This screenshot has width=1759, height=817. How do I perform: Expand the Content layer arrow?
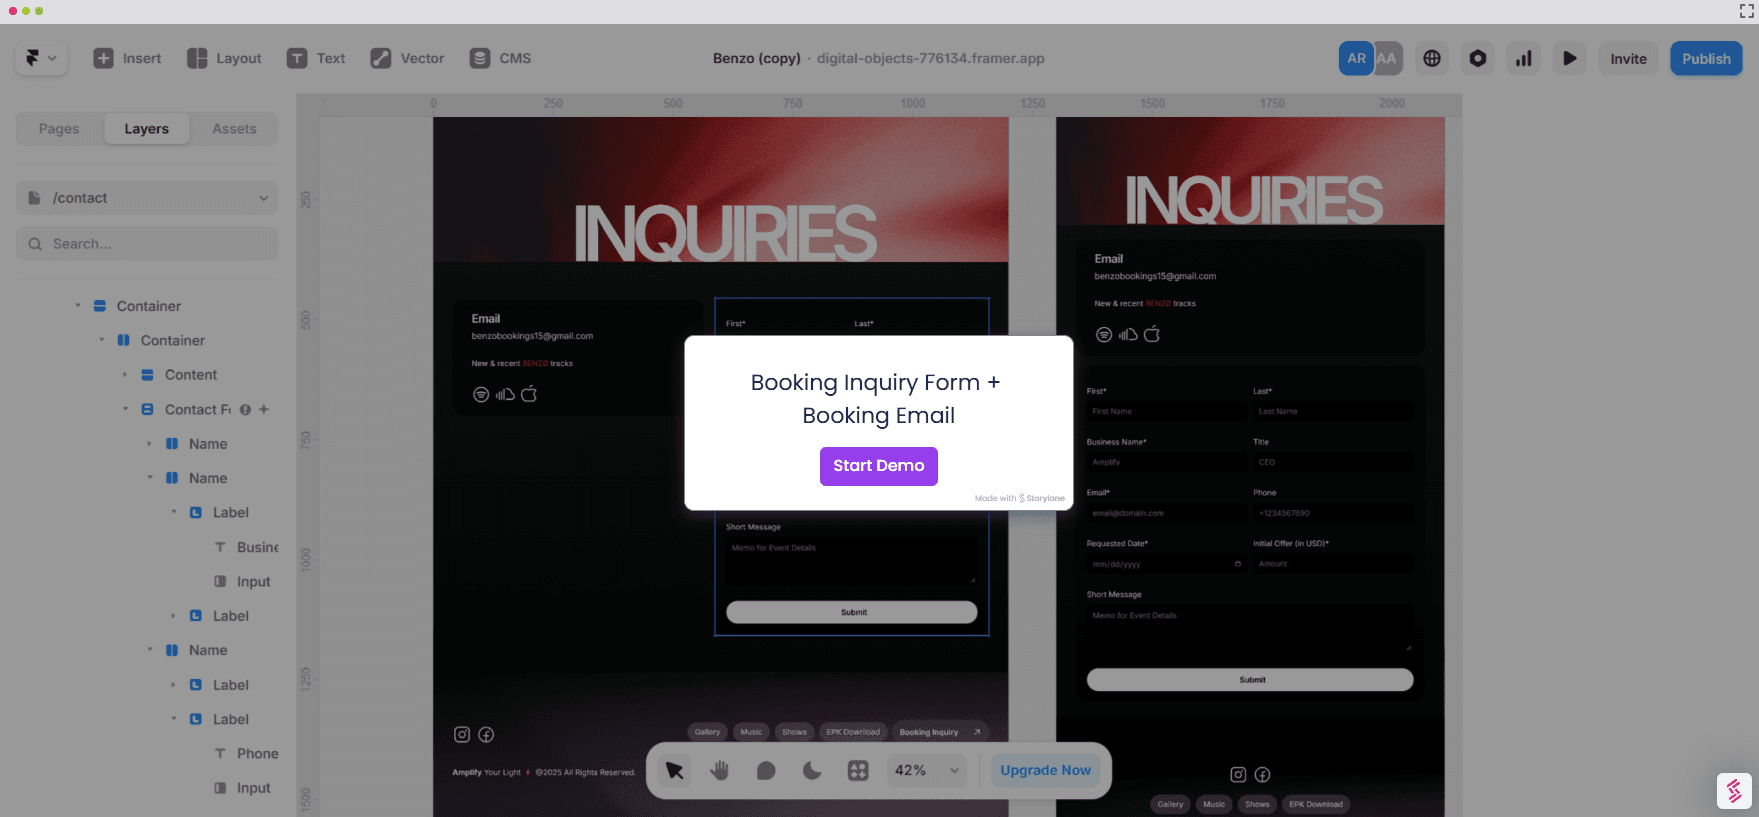point(125,375)
